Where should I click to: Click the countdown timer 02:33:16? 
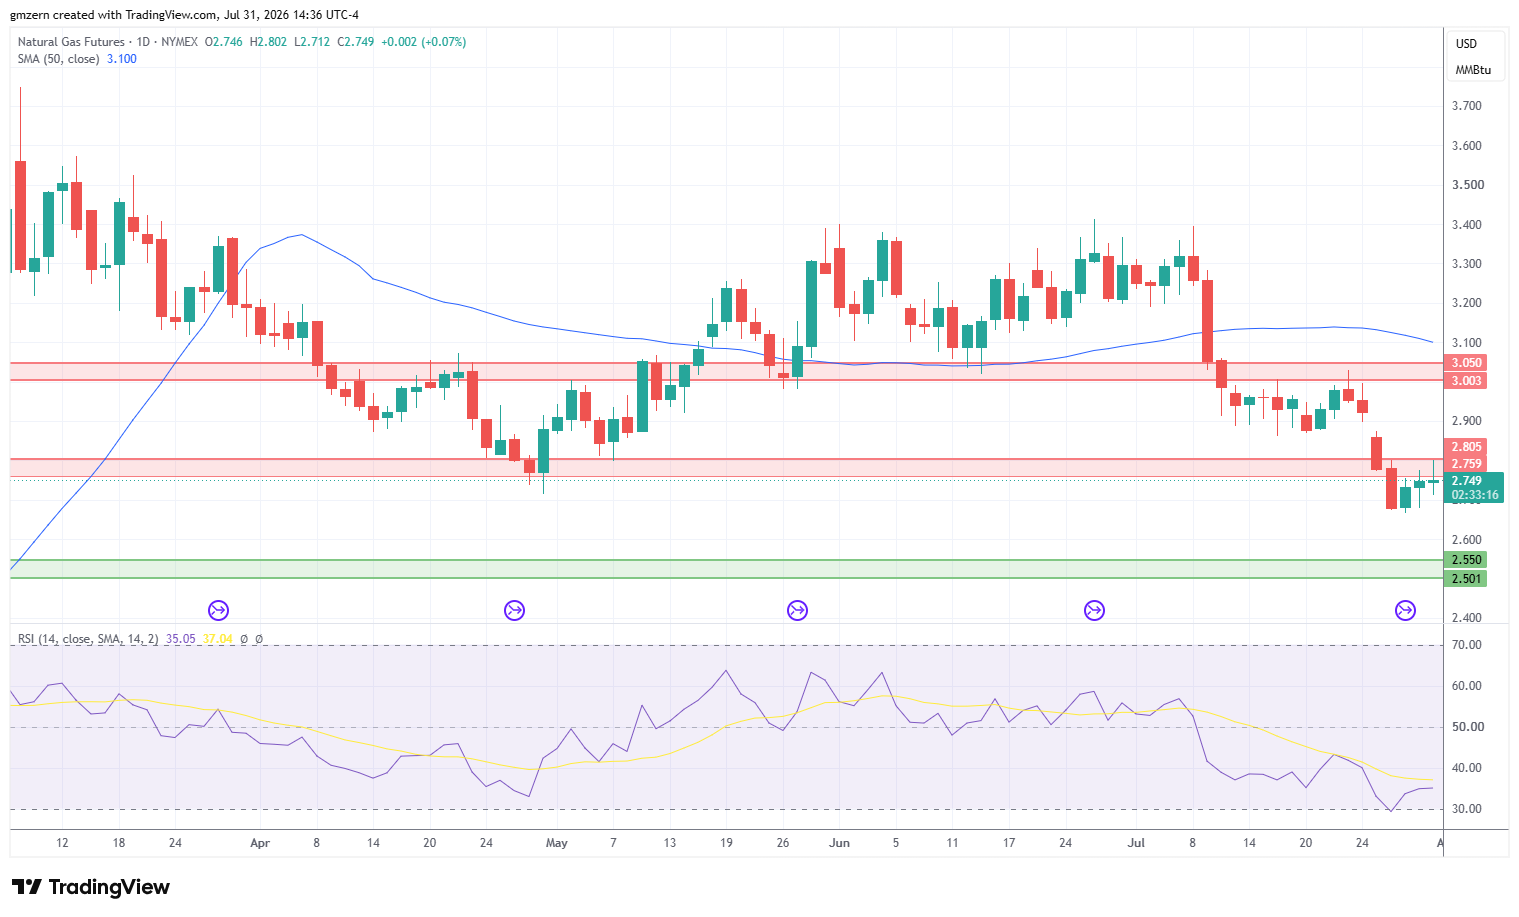(1475, 495)
